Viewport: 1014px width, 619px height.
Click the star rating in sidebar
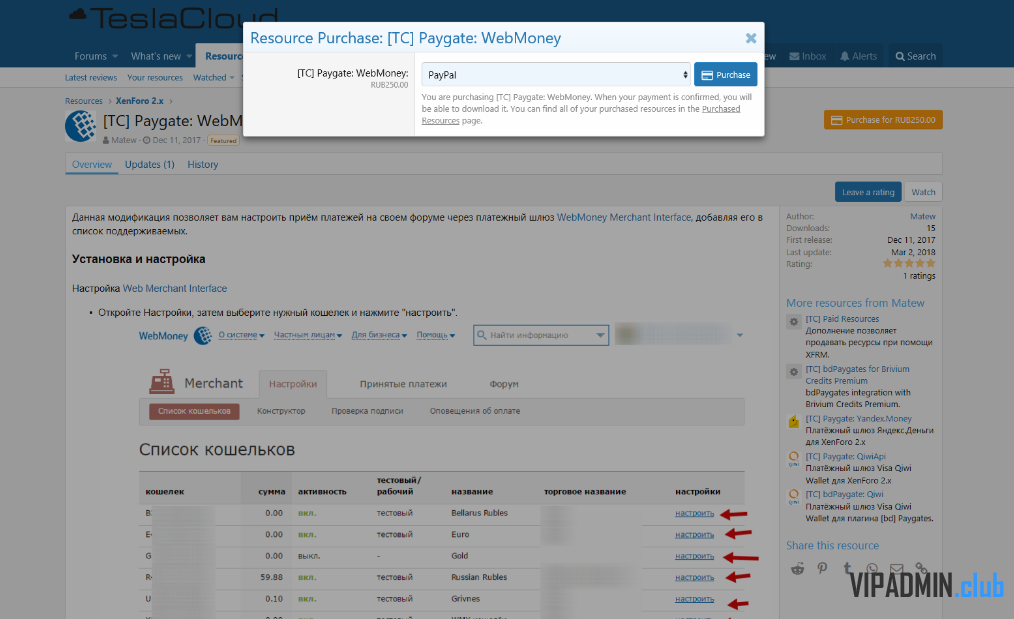(x=909, y=263)
